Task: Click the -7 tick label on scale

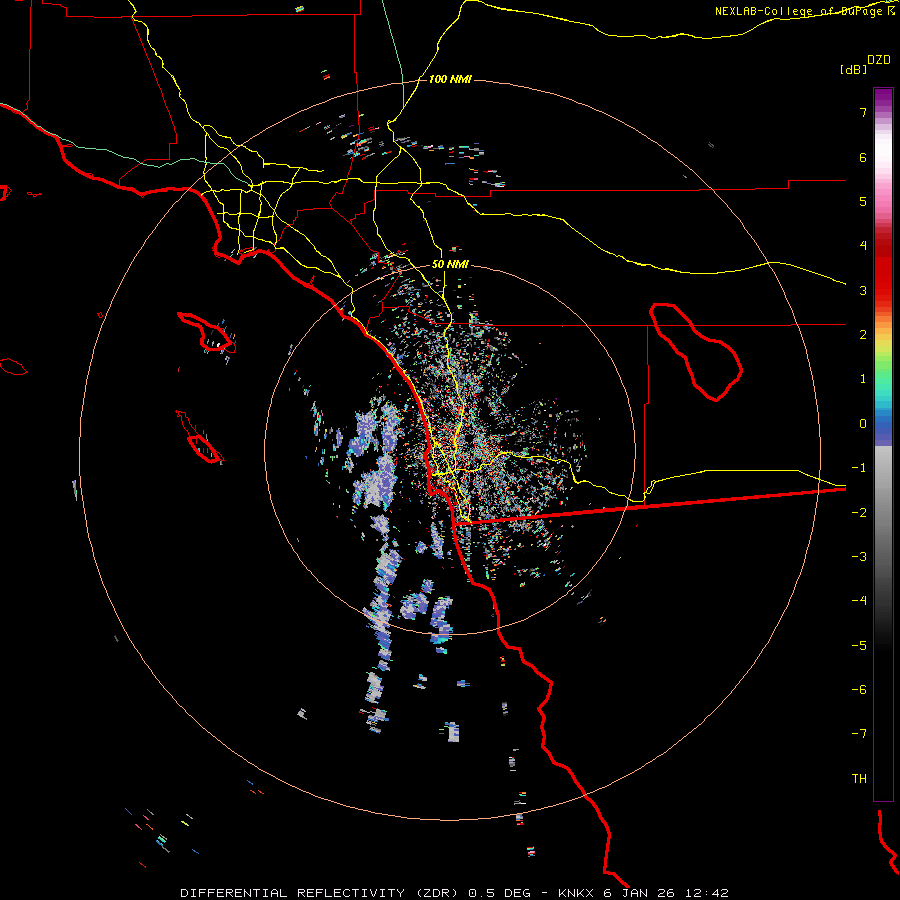Action: tap(859, 734)
